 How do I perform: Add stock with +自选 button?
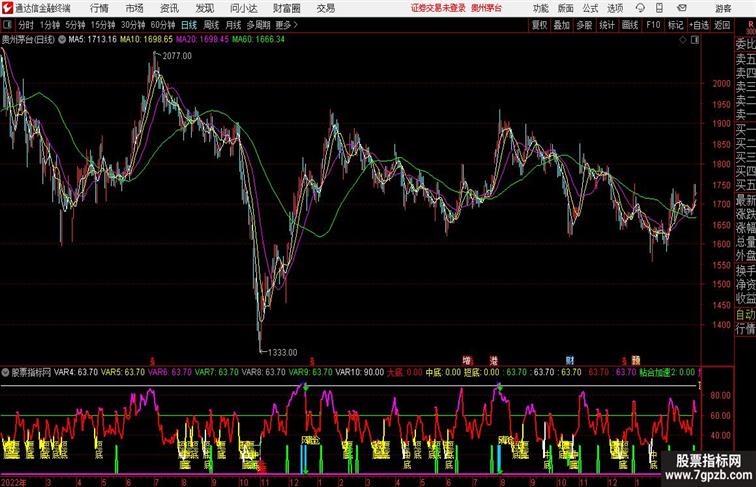699,25
